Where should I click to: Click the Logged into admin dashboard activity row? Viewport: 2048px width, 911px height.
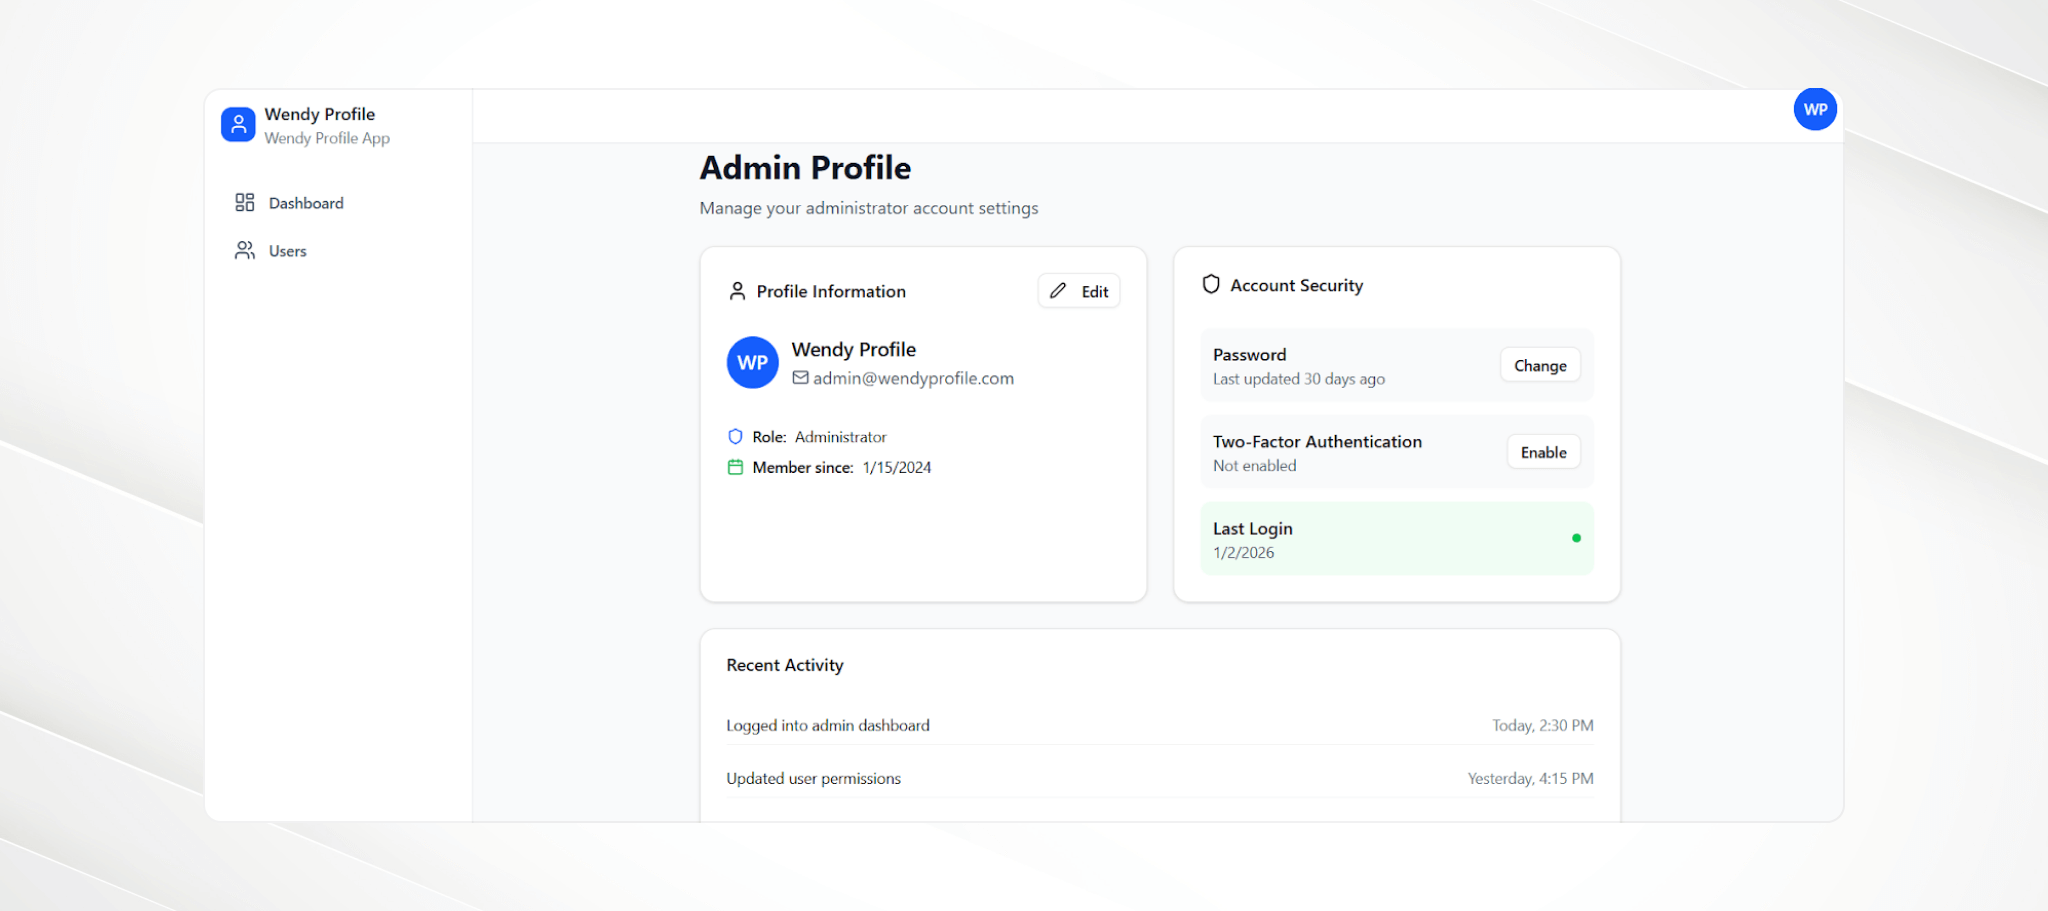point(828,725)
